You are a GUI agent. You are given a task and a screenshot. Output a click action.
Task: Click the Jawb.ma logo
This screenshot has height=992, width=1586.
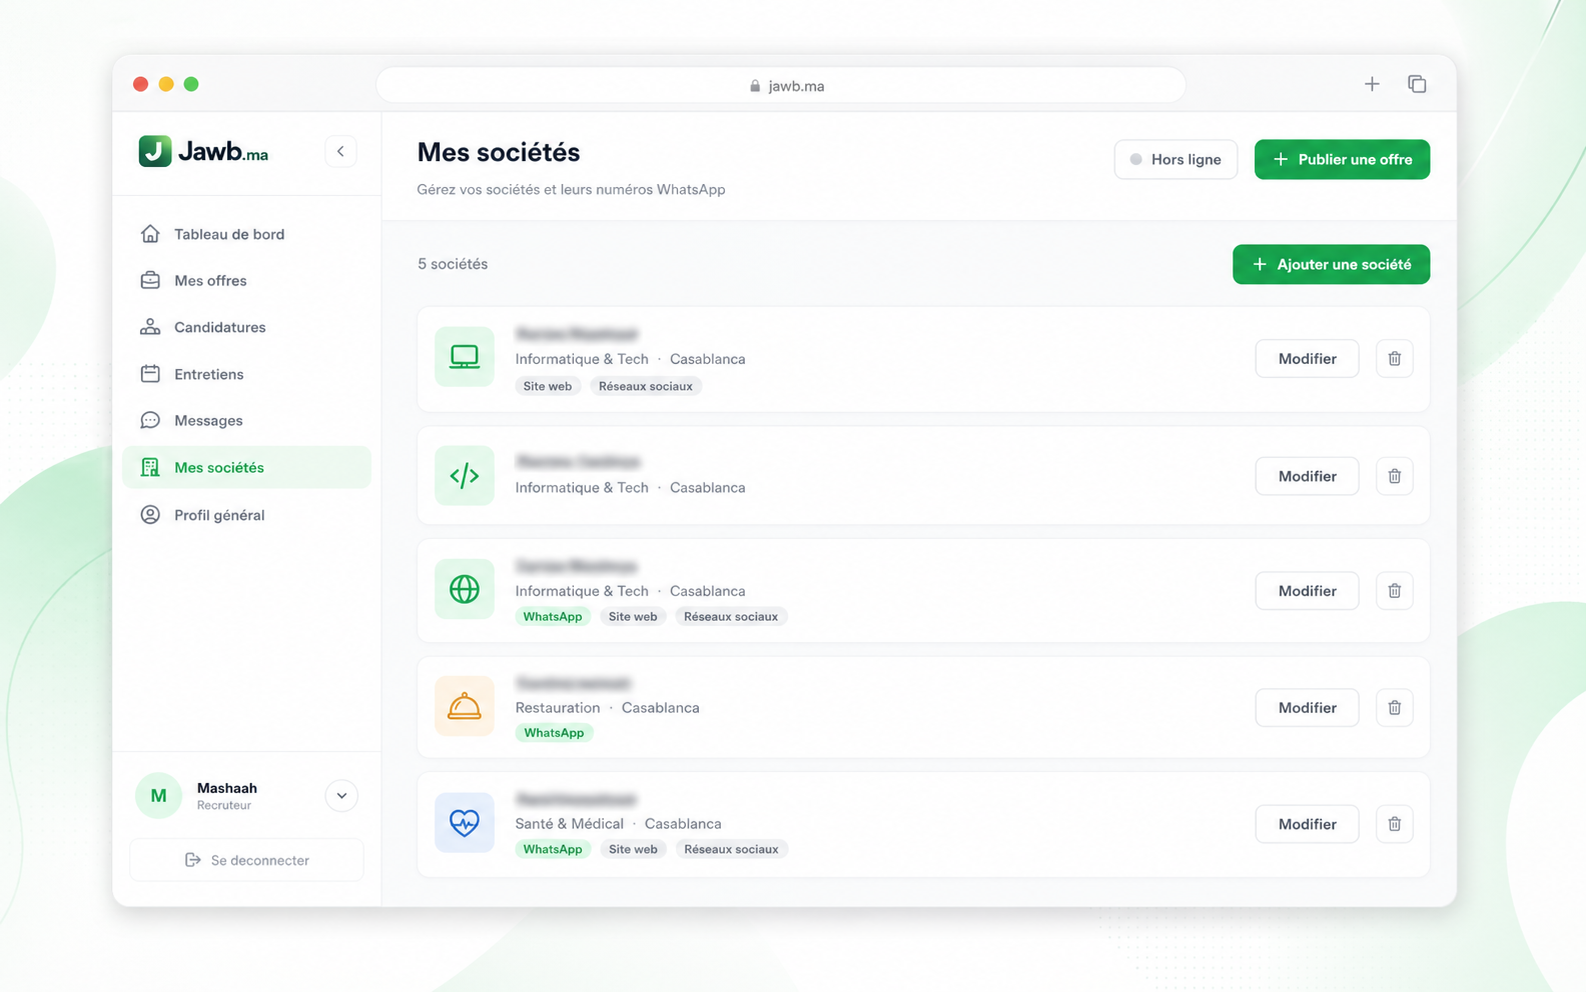[x=203, y=151]
